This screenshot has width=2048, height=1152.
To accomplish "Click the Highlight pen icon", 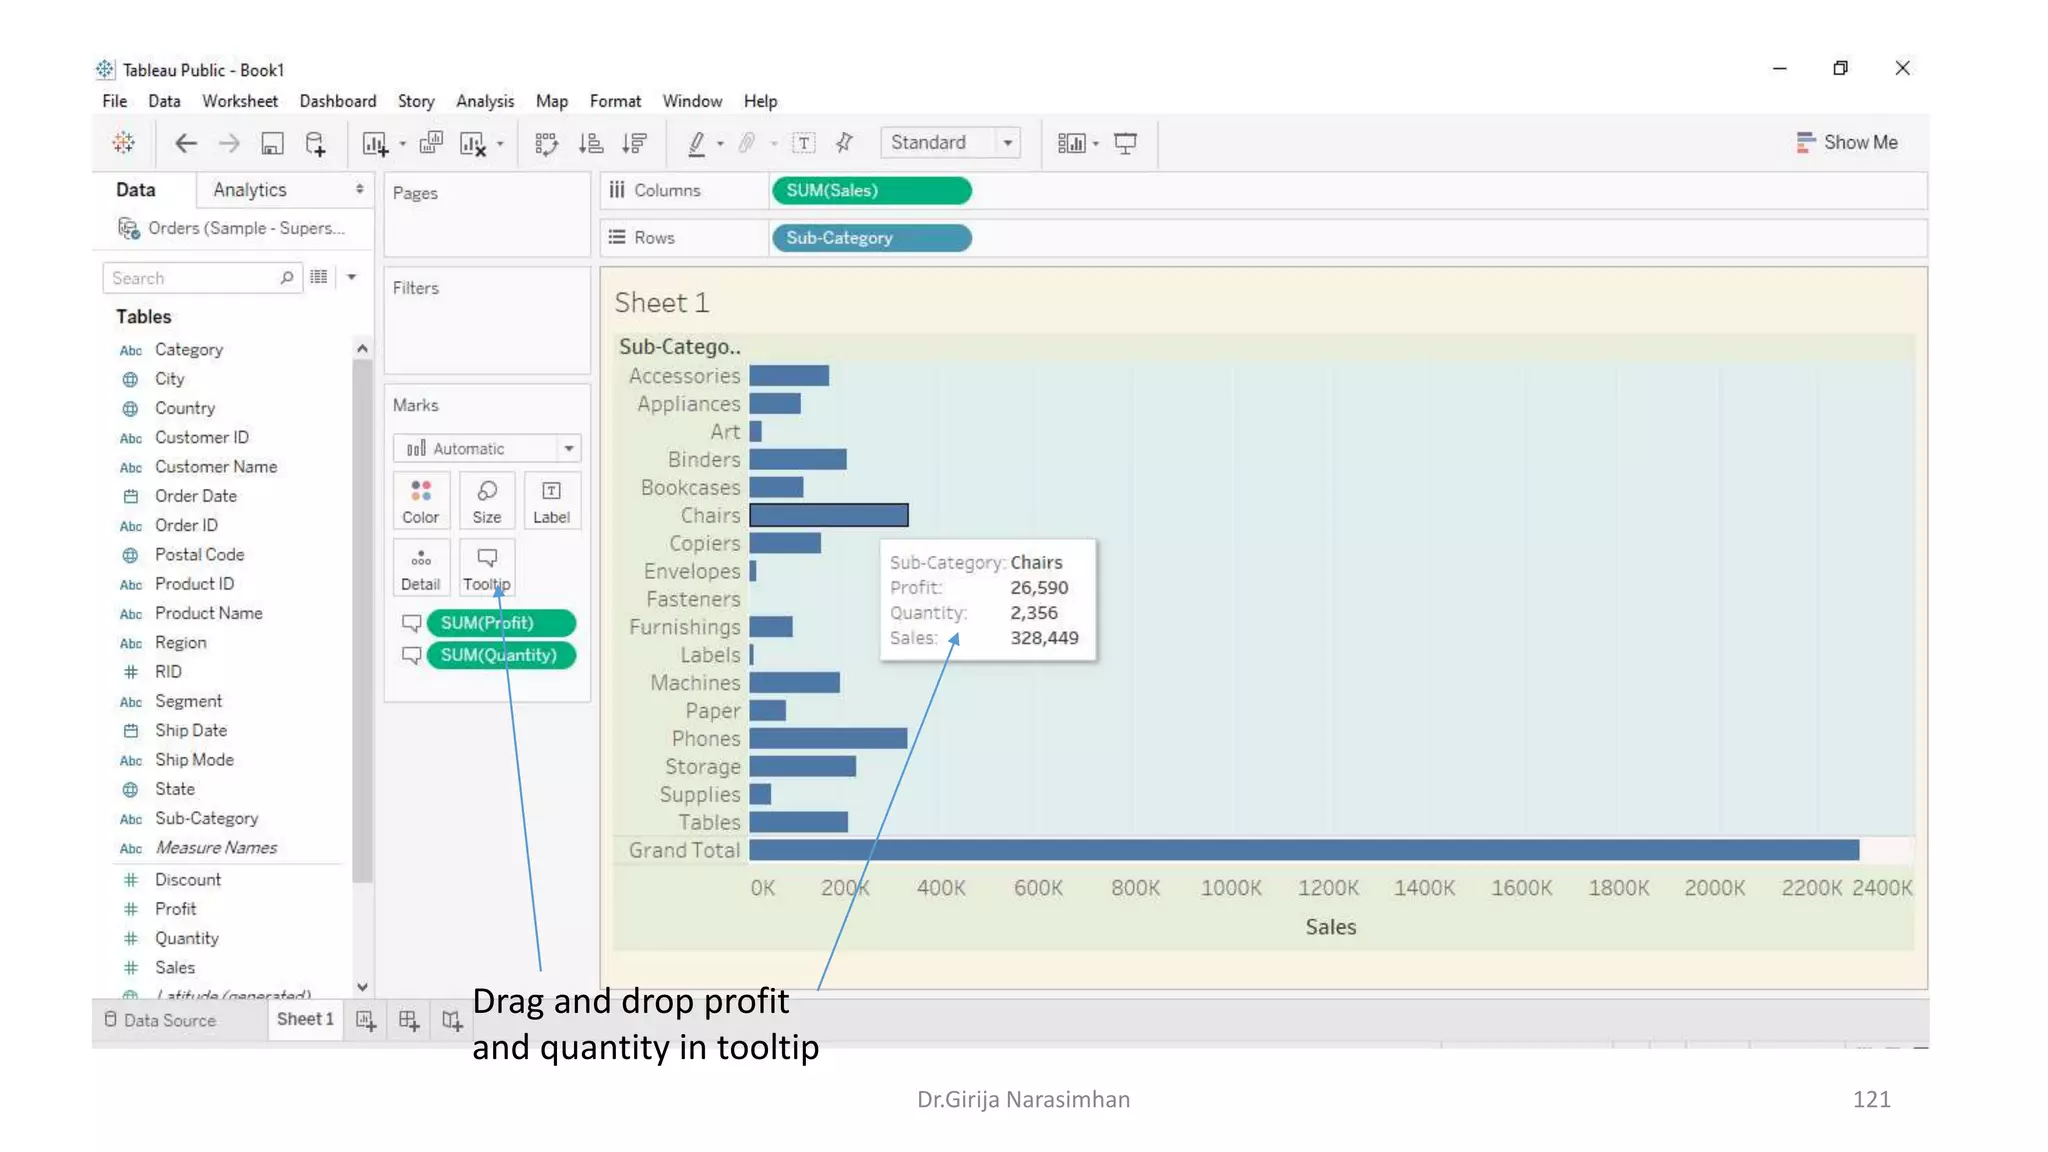I will coord(697,143).
